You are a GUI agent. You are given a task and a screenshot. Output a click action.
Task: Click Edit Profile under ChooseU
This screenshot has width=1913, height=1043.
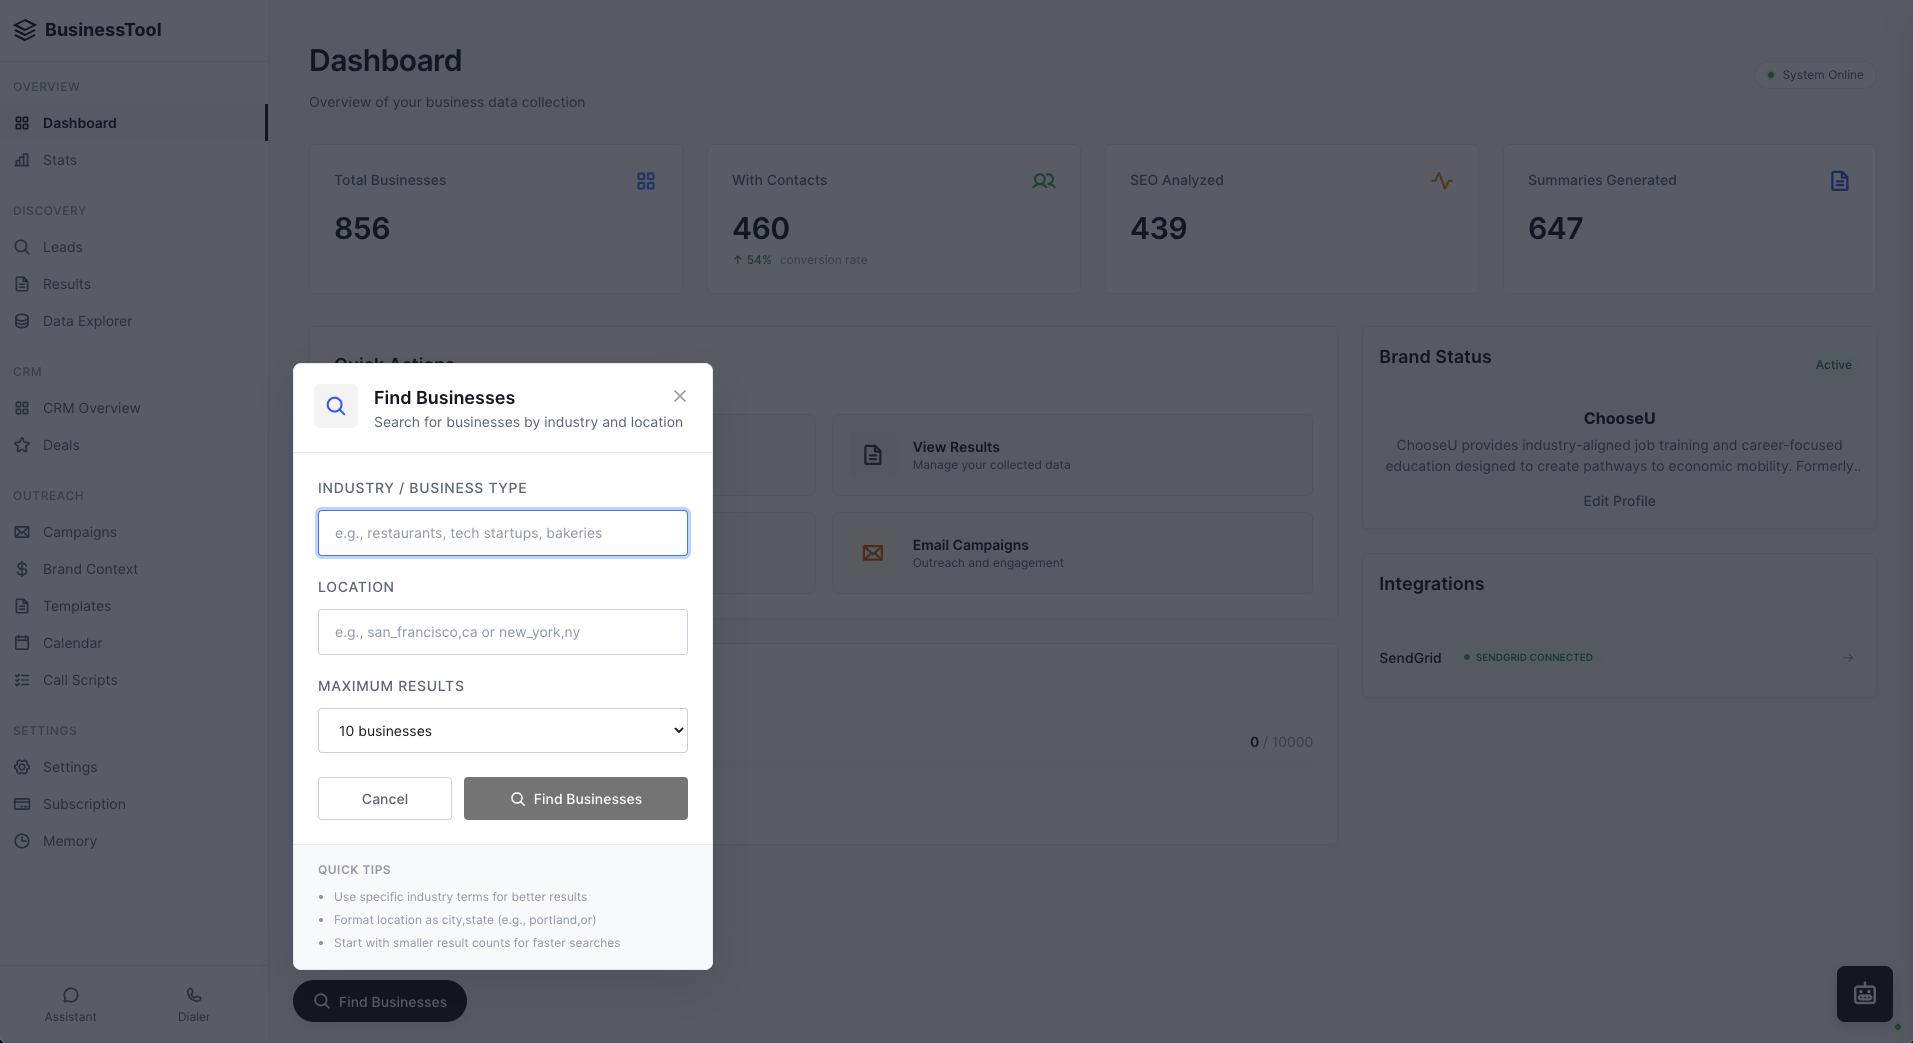(x=1618, y=501)
